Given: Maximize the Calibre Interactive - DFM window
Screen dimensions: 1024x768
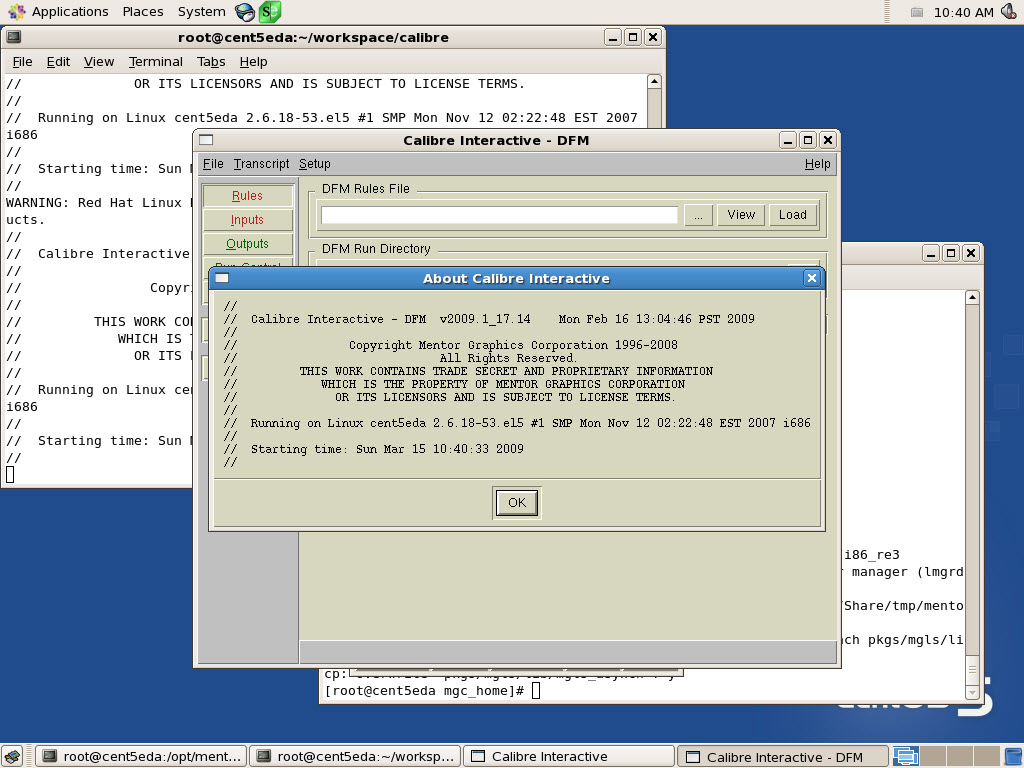Looking at the screenshot, I should pyautogui.click(x=808, y=140).
